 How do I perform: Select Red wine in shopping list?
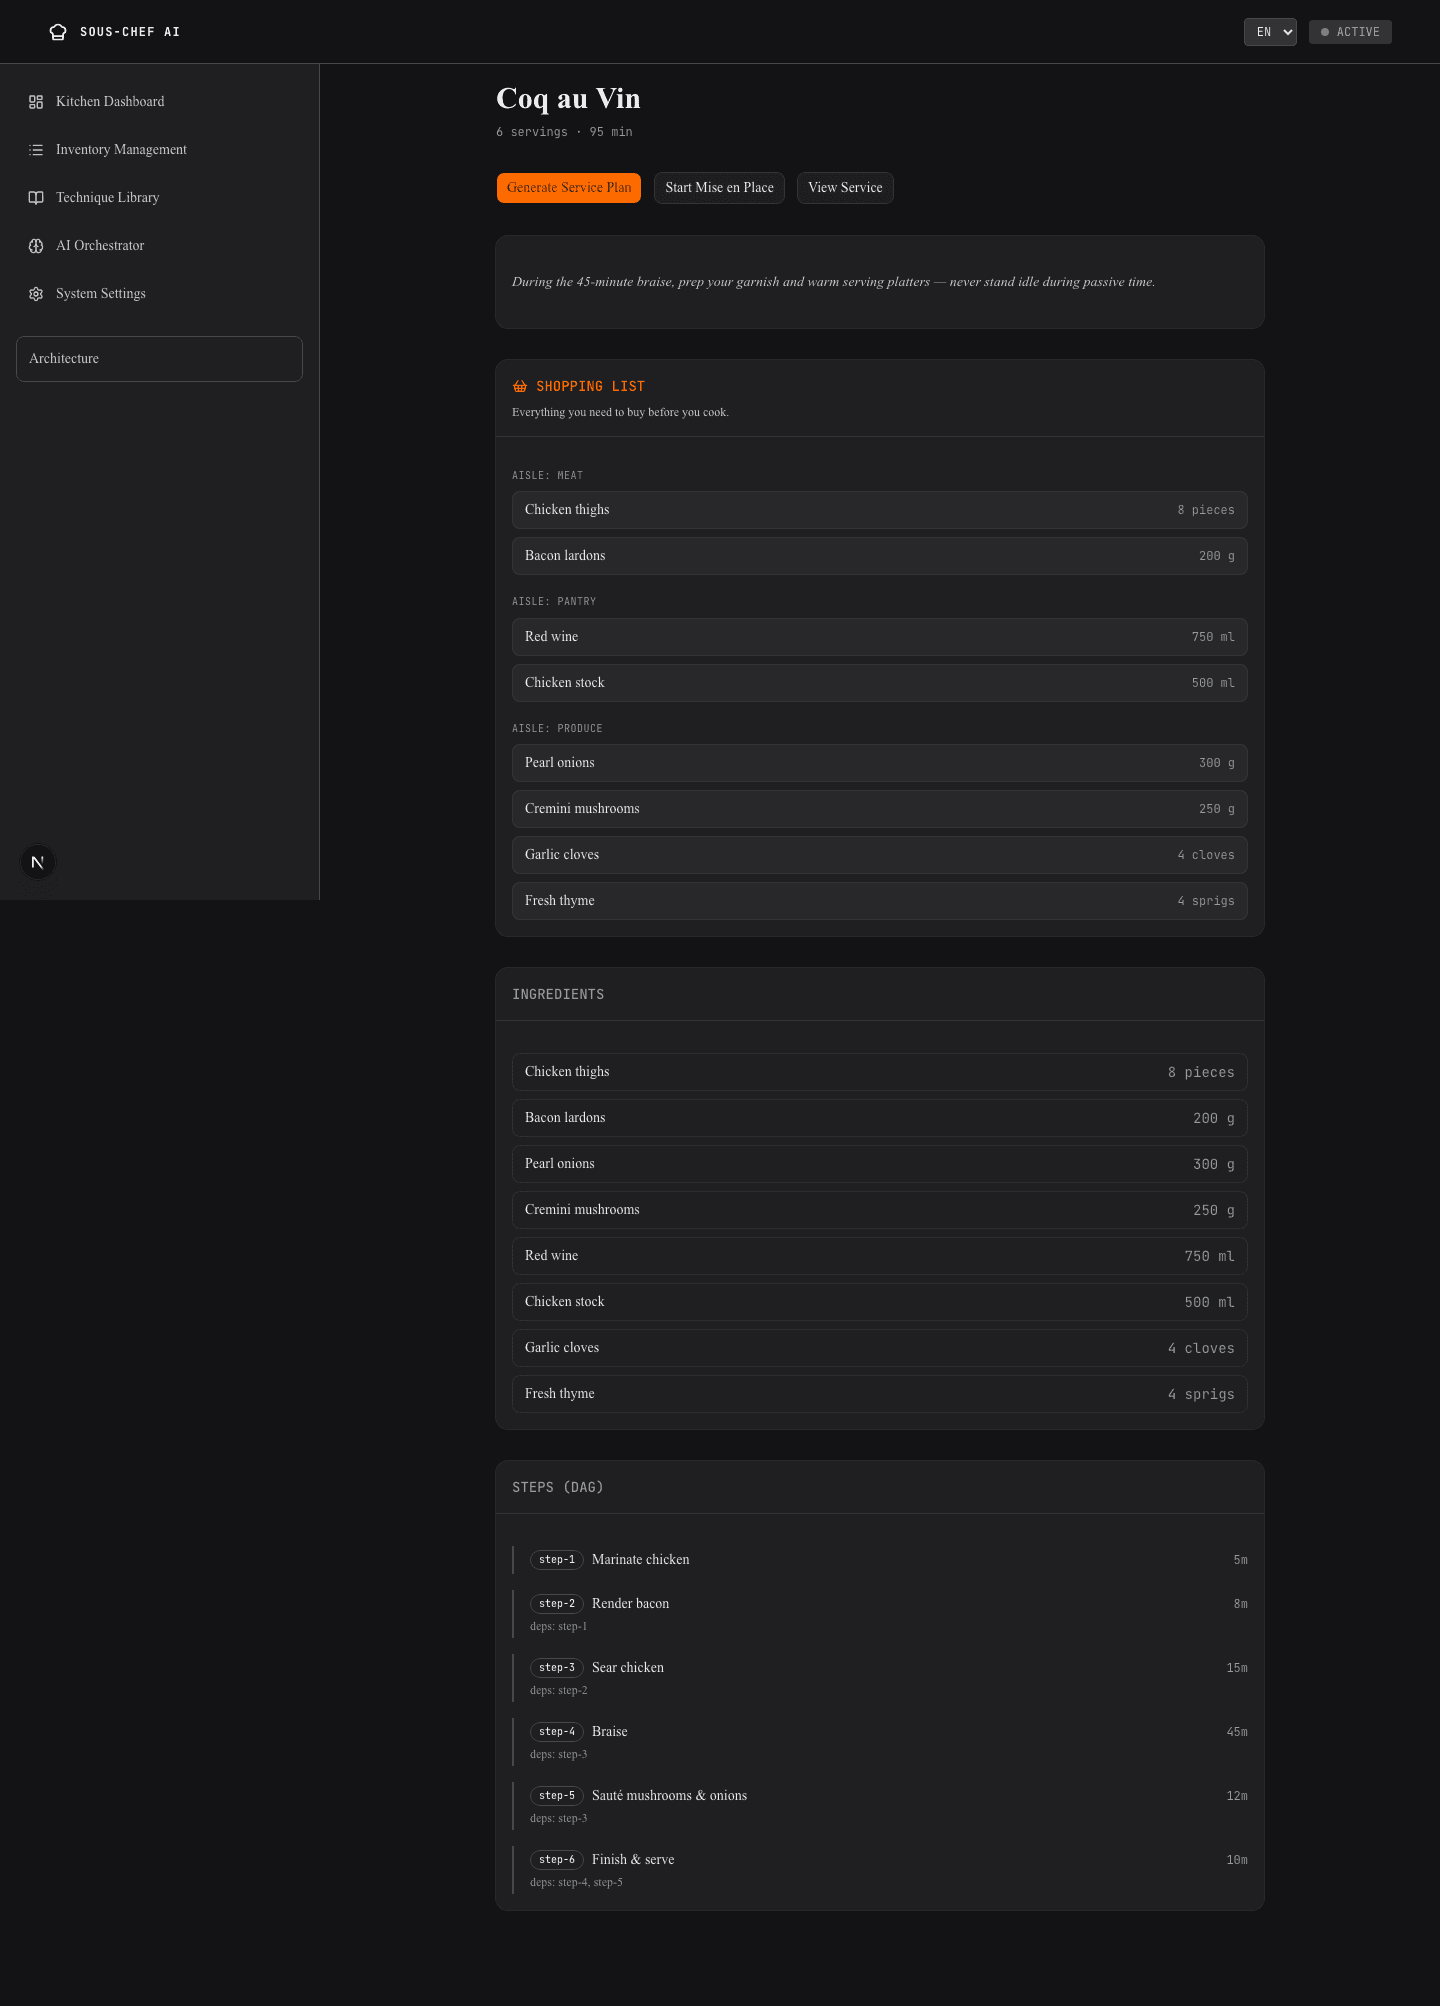click(x=880, y=637)
